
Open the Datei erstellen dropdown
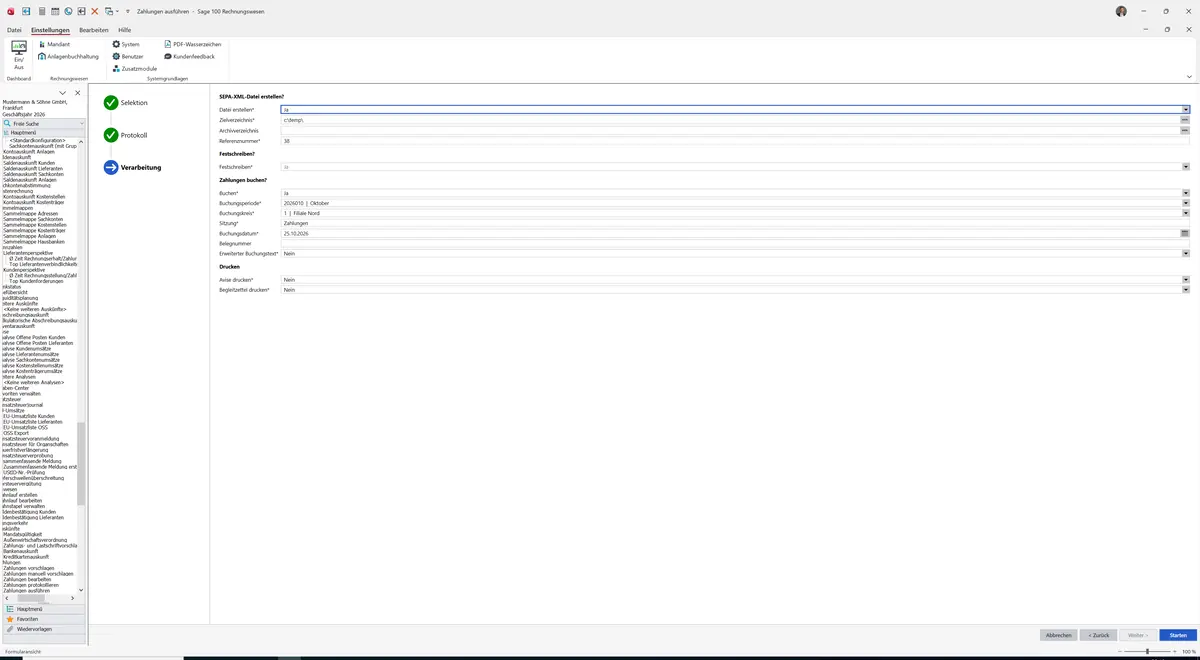tap(1186, 109)
